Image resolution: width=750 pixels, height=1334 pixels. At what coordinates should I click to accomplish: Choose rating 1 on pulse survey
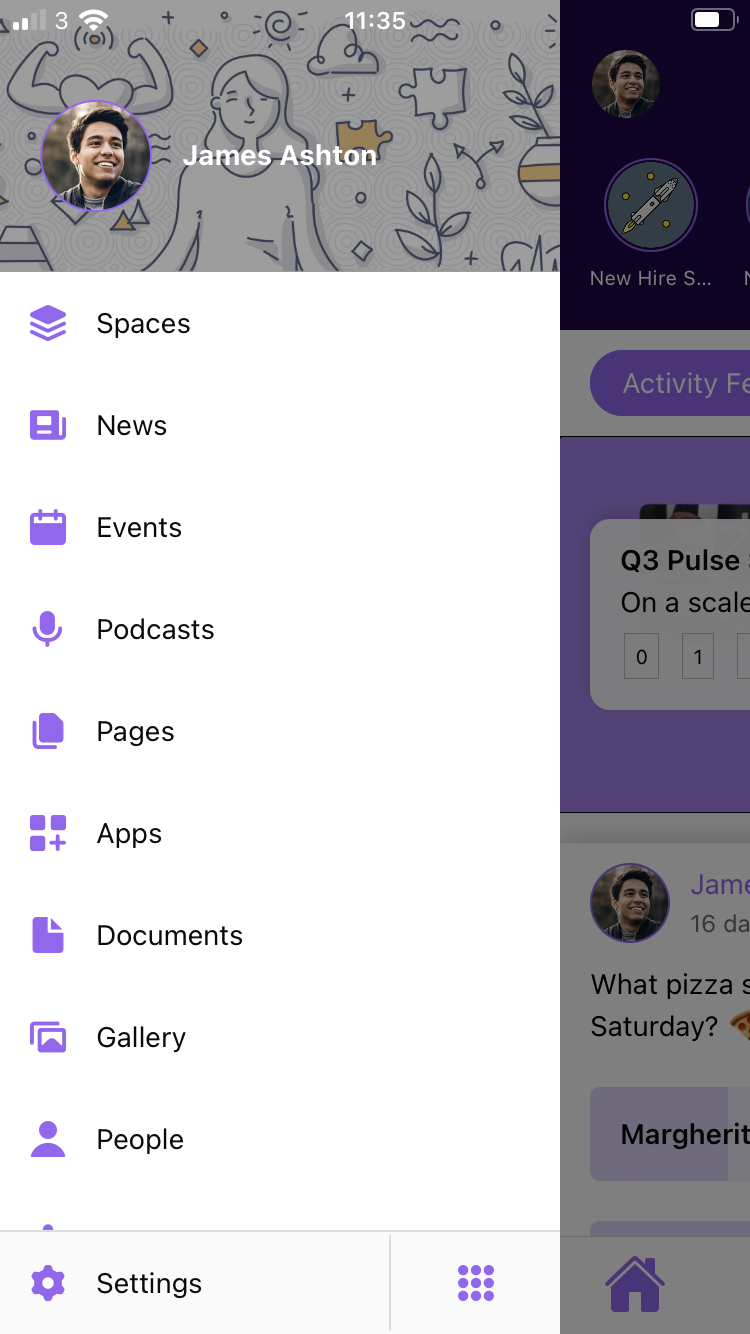tap(698, 657)
